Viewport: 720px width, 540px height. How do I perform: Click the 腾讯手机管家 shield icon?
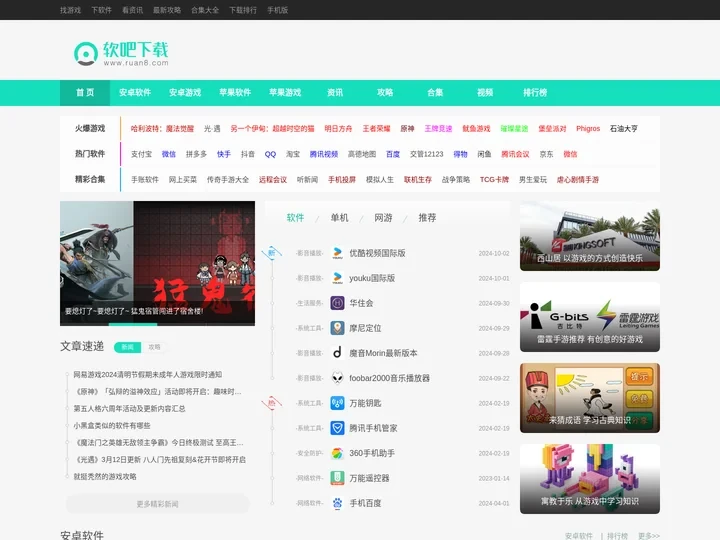coord(338,428)
